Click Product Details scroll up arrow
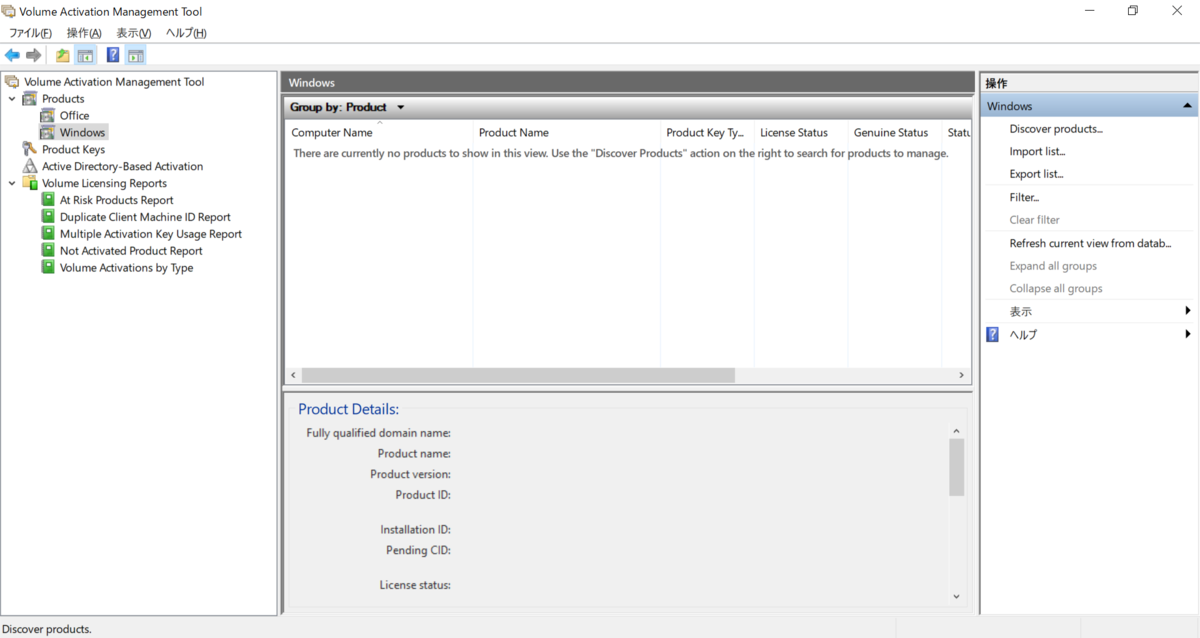The image size is (1200, 638). click(957, 431)
